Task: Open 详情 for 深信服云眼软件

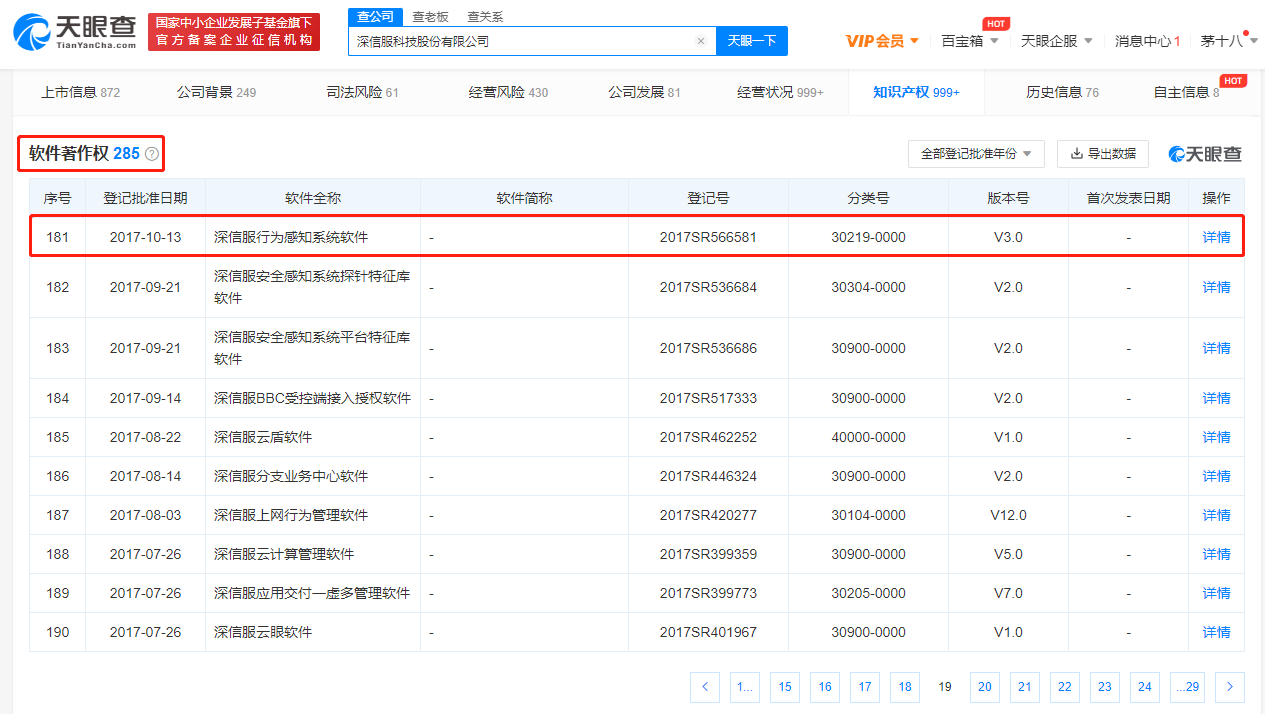Action: point(1216,632)
